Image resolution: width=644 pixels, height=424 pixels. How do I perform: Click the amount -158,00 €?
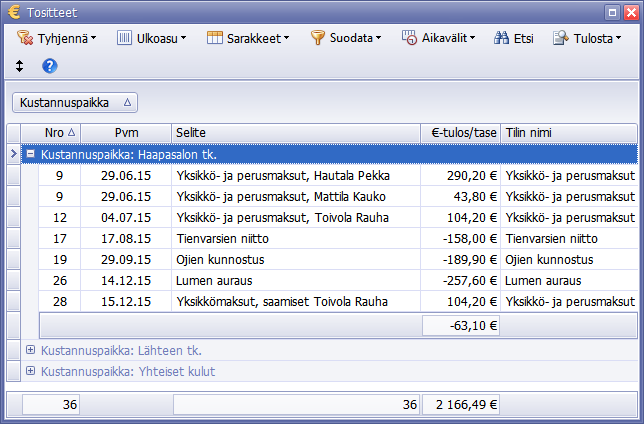(x=470, y=239)
